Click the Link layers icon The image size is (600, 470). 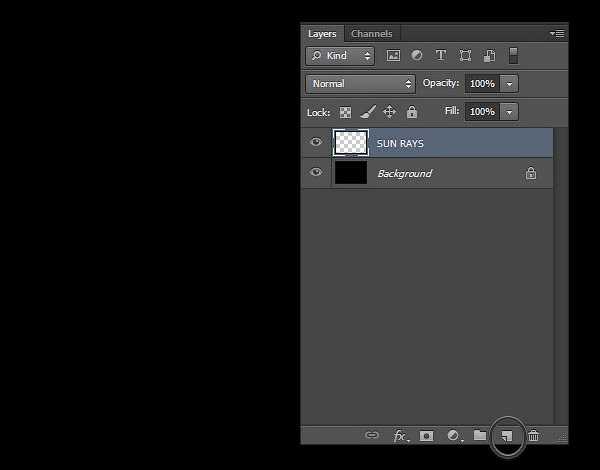coord(372,435)
